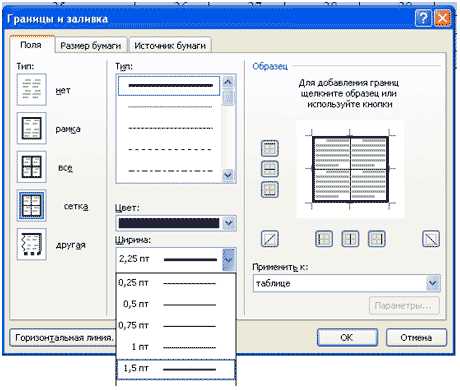Click the Параметры button

tap(404, 305)
